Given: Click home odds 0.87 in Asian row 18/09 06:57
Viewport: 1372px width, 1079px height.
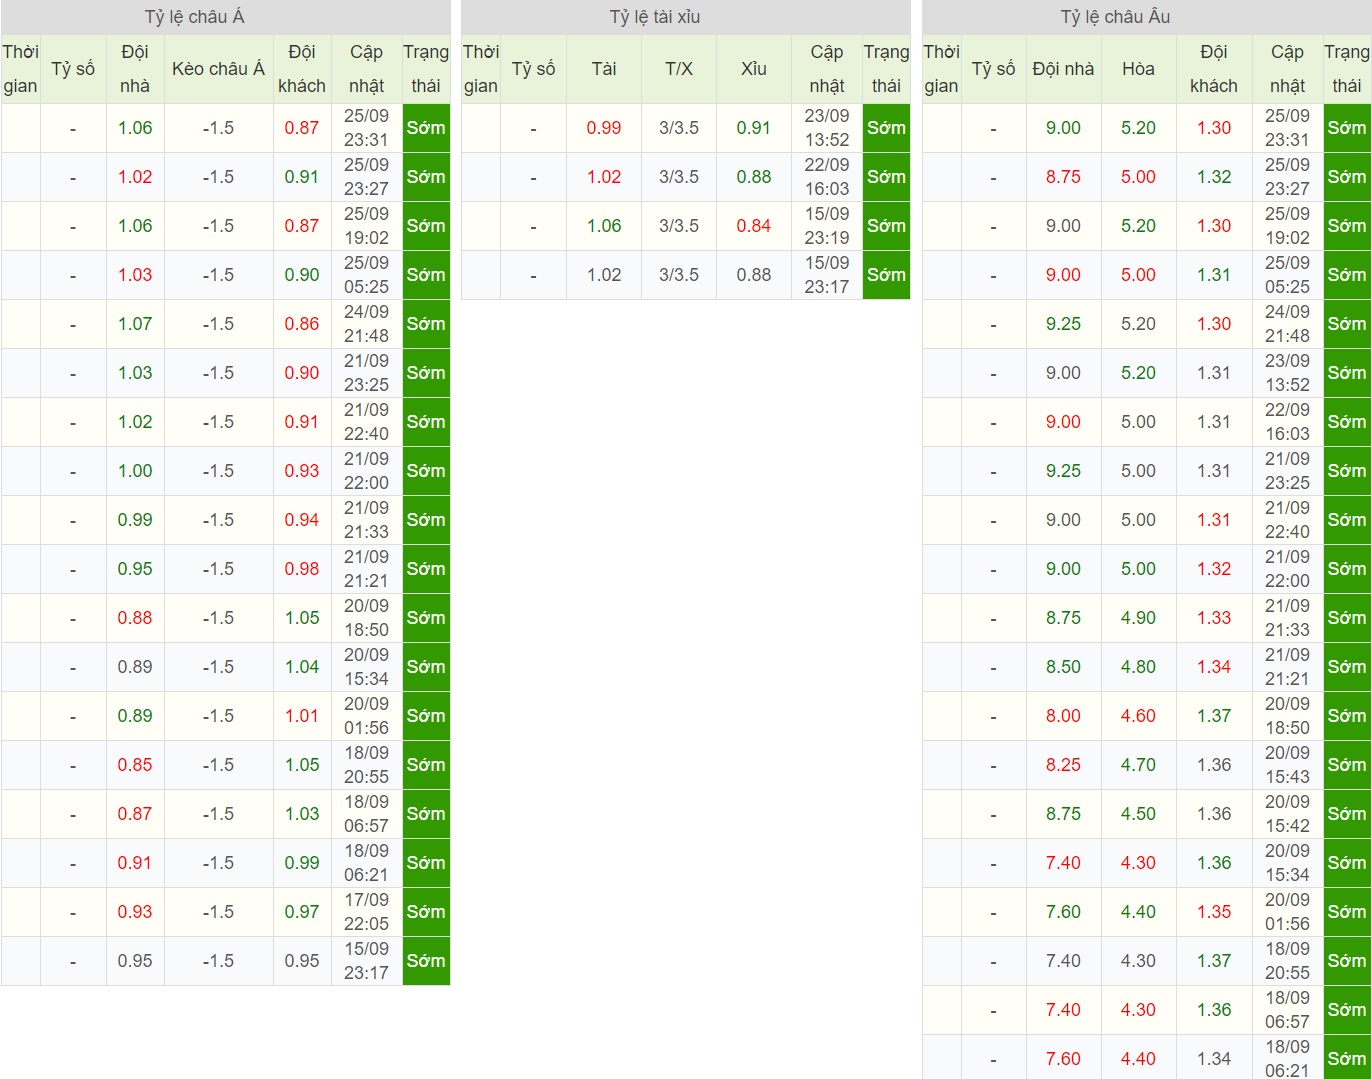Looking at the screenshot, I should click(135, 814).
